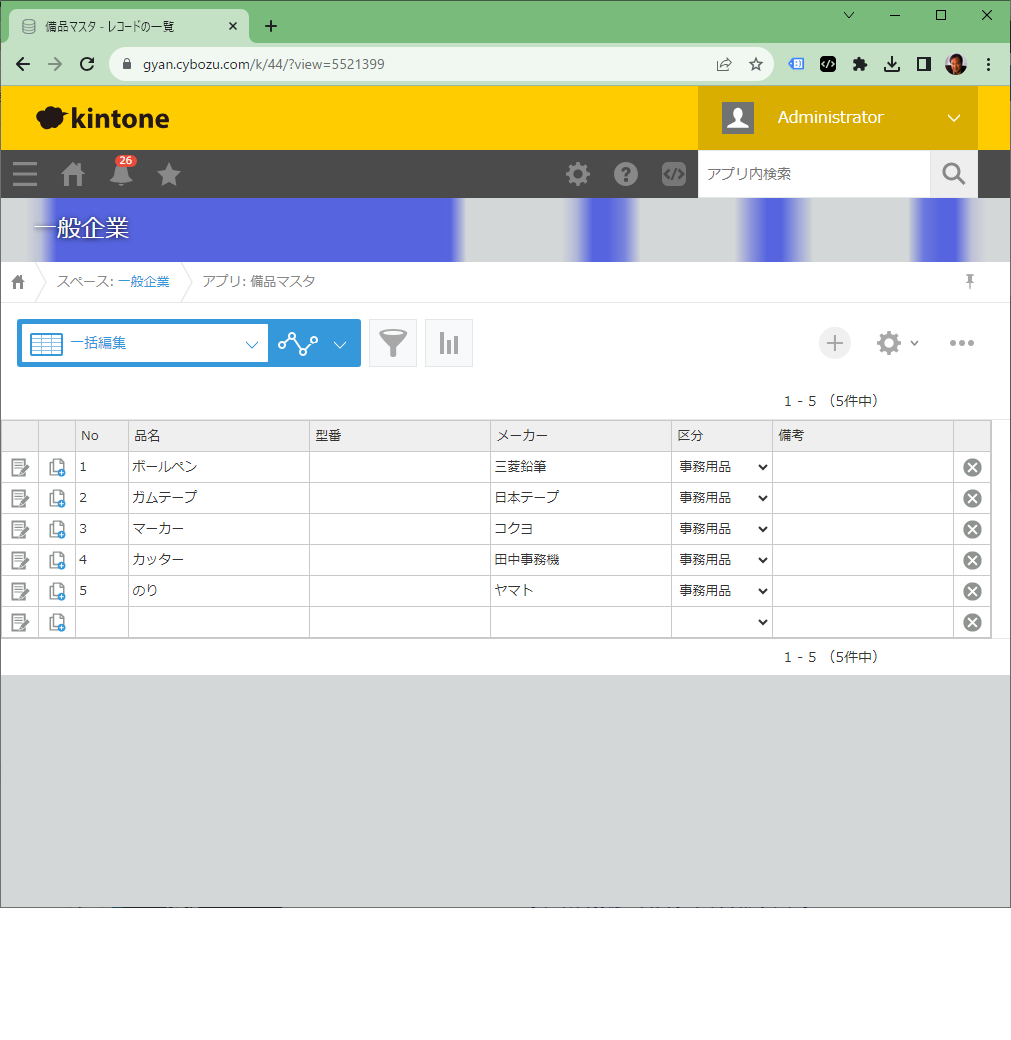Open the filter funnel icon

pyautogui.click(x=393, y=343)
